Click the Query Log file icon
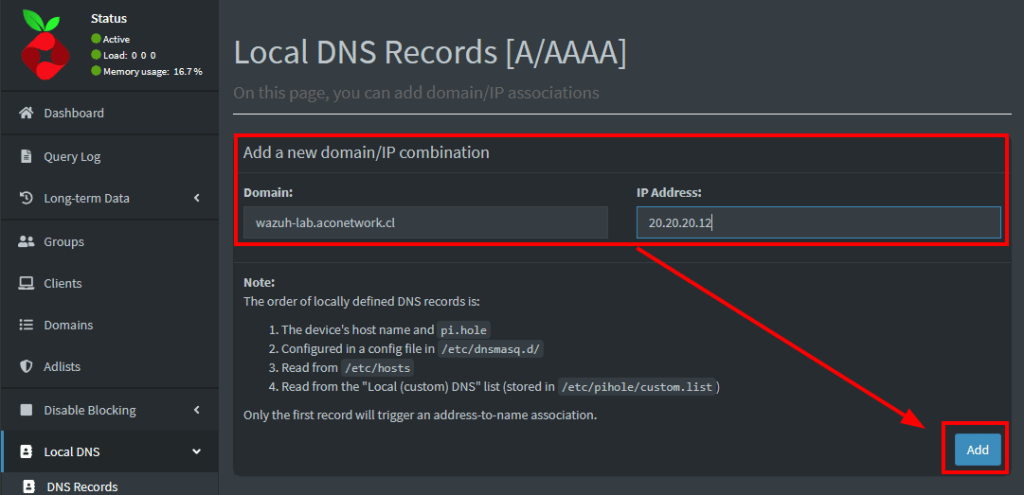The height and width of the screenshot is (495, 1024). pos(27,156)
